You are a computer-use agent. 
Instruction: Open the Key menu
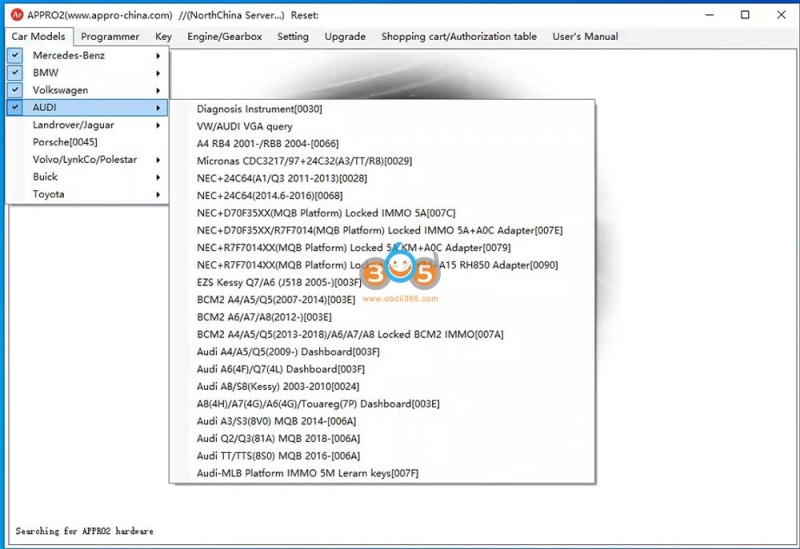tap(163, 36)
